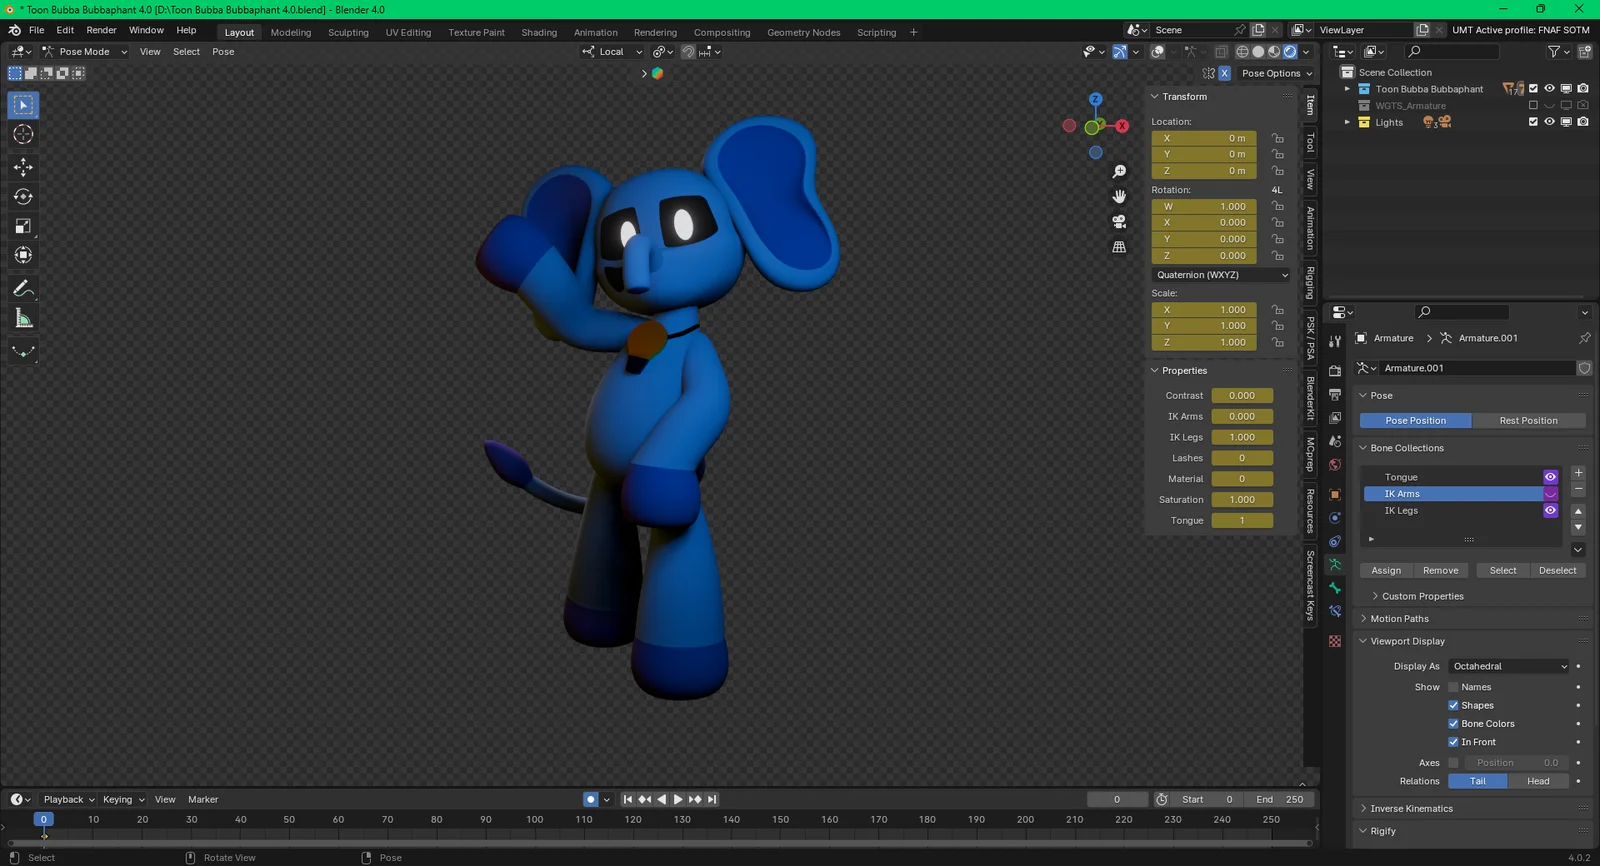The height and width of the screenshot is (866, 1600).
Task: Switch to the Sculpting workspace tab
Action: point(348,32)
